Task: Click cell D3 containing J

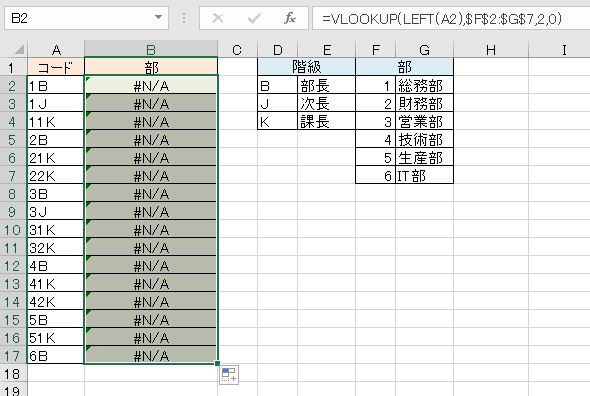Action: (x=278, y=104)
